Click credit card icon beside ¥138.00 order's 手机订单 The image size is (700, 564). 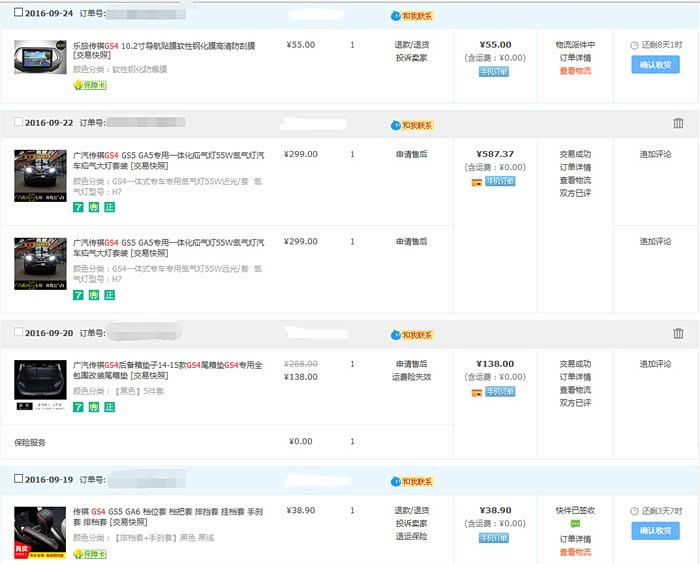[477, 392]
